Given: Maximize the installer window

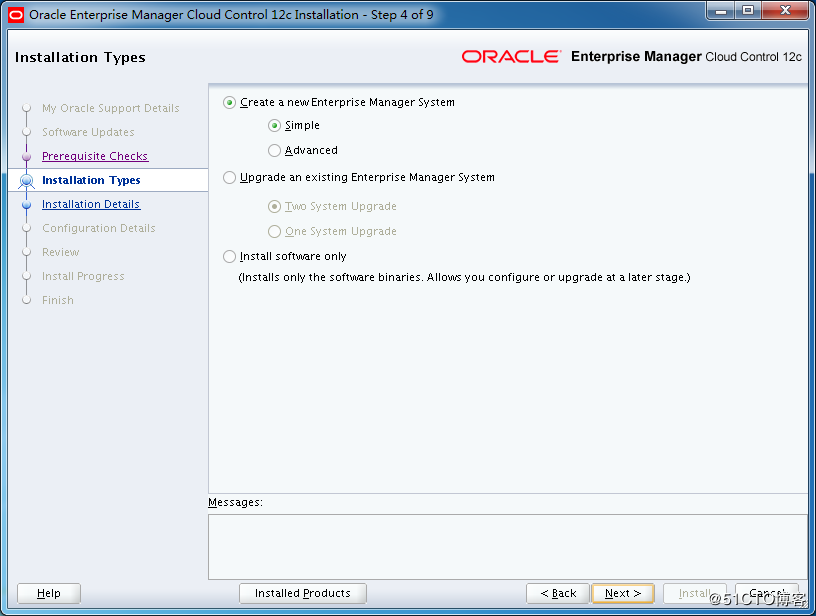Looking at the screenshot, I should 747,12.
